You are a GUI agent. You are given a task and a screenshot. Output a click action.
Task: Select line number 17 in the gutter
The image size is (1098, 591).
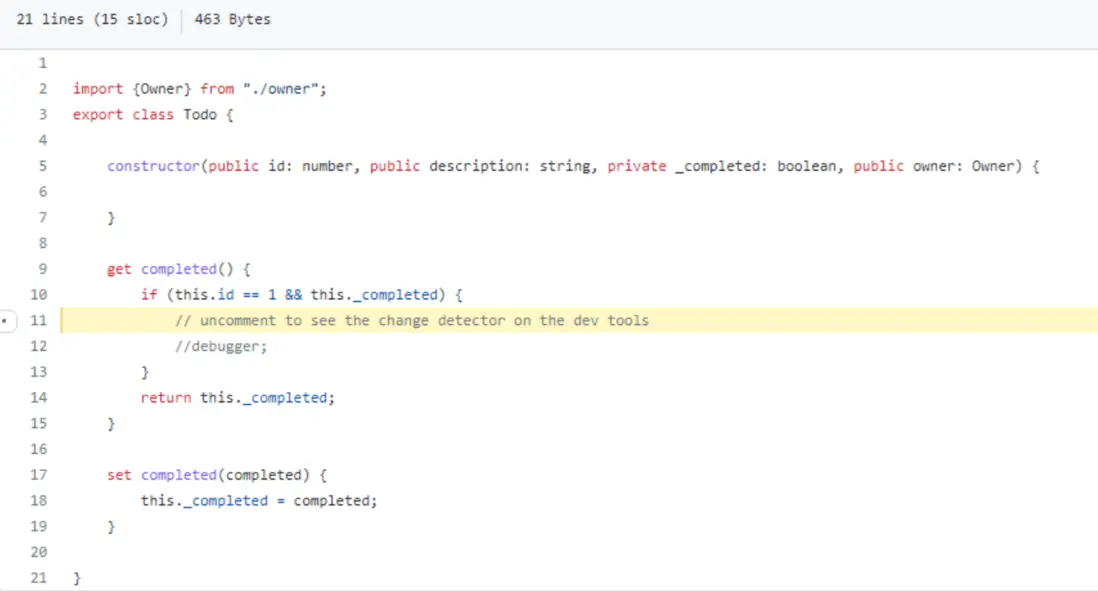click(40, 475)
